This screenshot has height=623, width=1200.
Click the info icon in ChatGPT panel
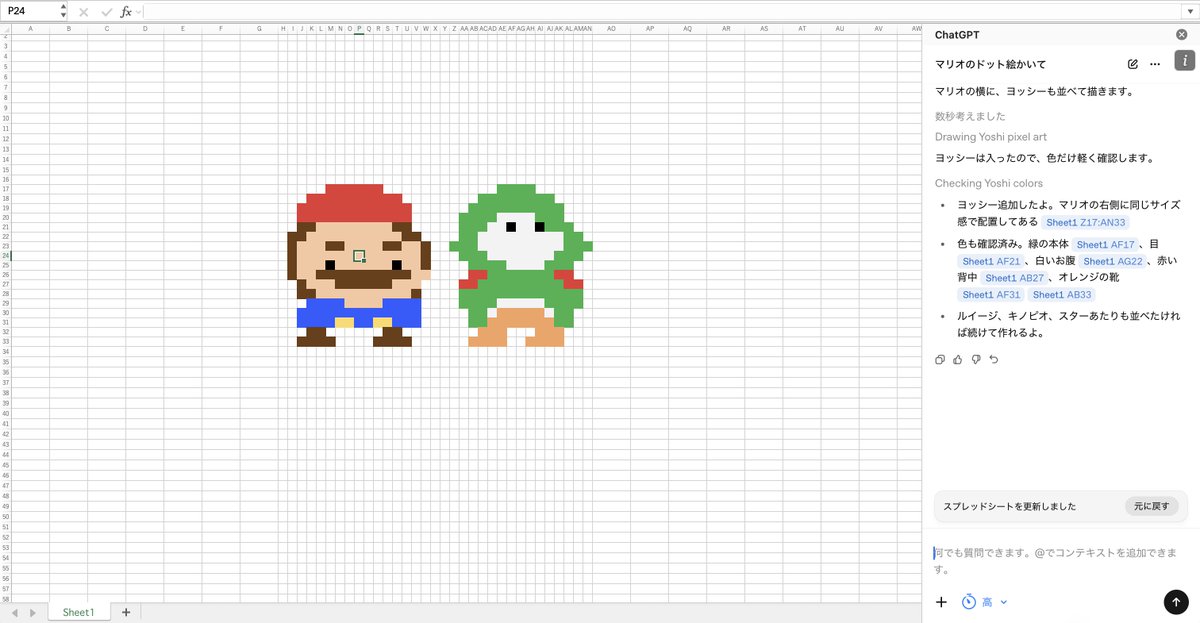point(1185,62)
